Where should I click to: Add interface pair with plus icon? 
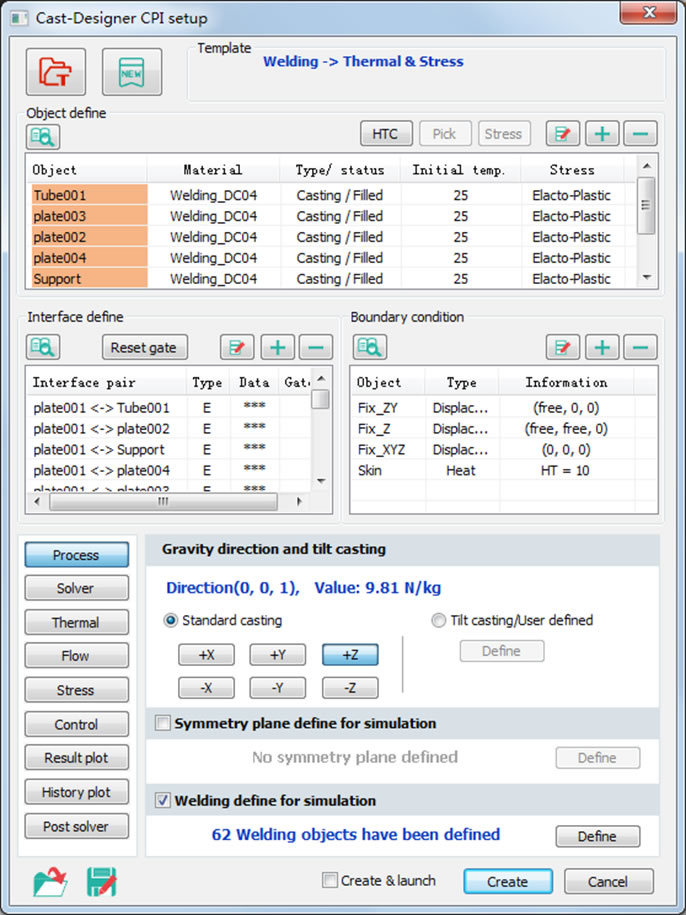(278, 347)
